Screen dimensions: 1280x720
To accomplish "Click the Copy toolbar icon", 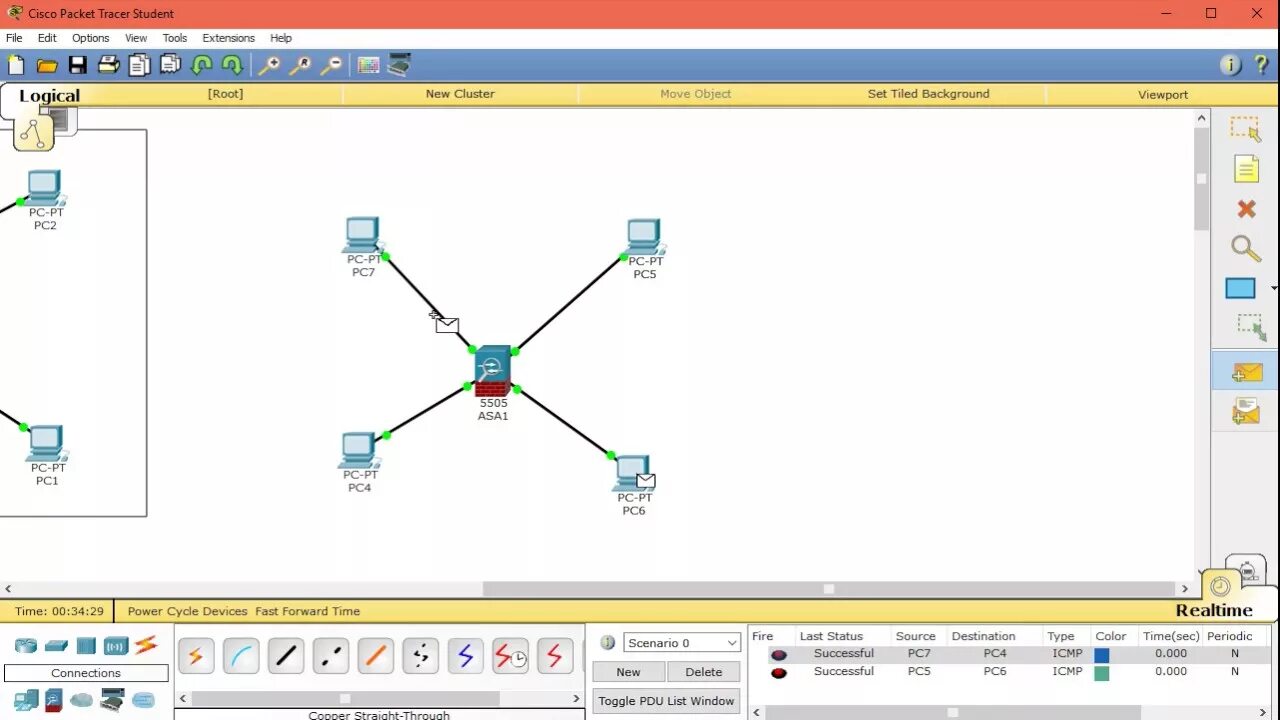I will coord(139,65).
